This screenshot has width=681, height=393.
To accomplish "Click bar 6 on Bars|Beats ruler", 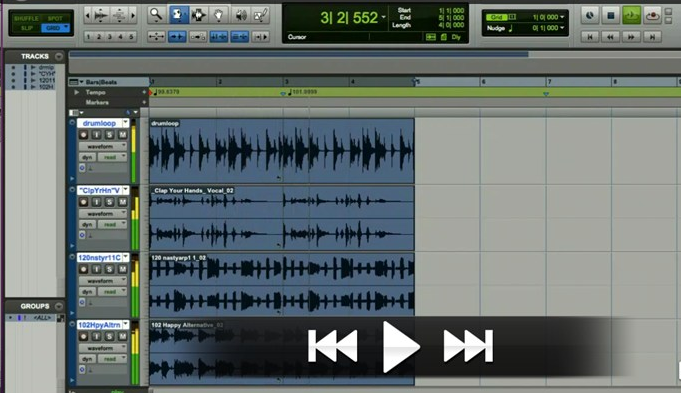I will click(x=483, y=82).
